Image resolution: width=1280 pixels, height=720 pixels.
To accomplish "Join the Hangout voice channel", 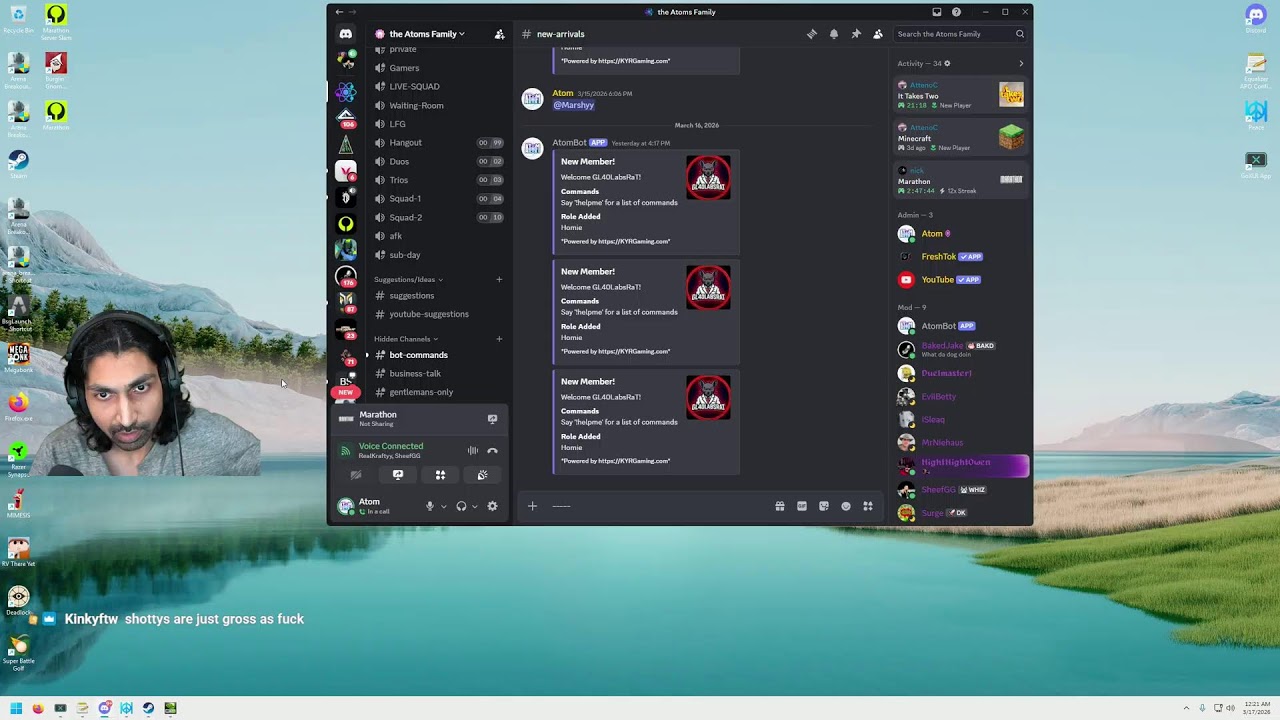I will 438,143.
